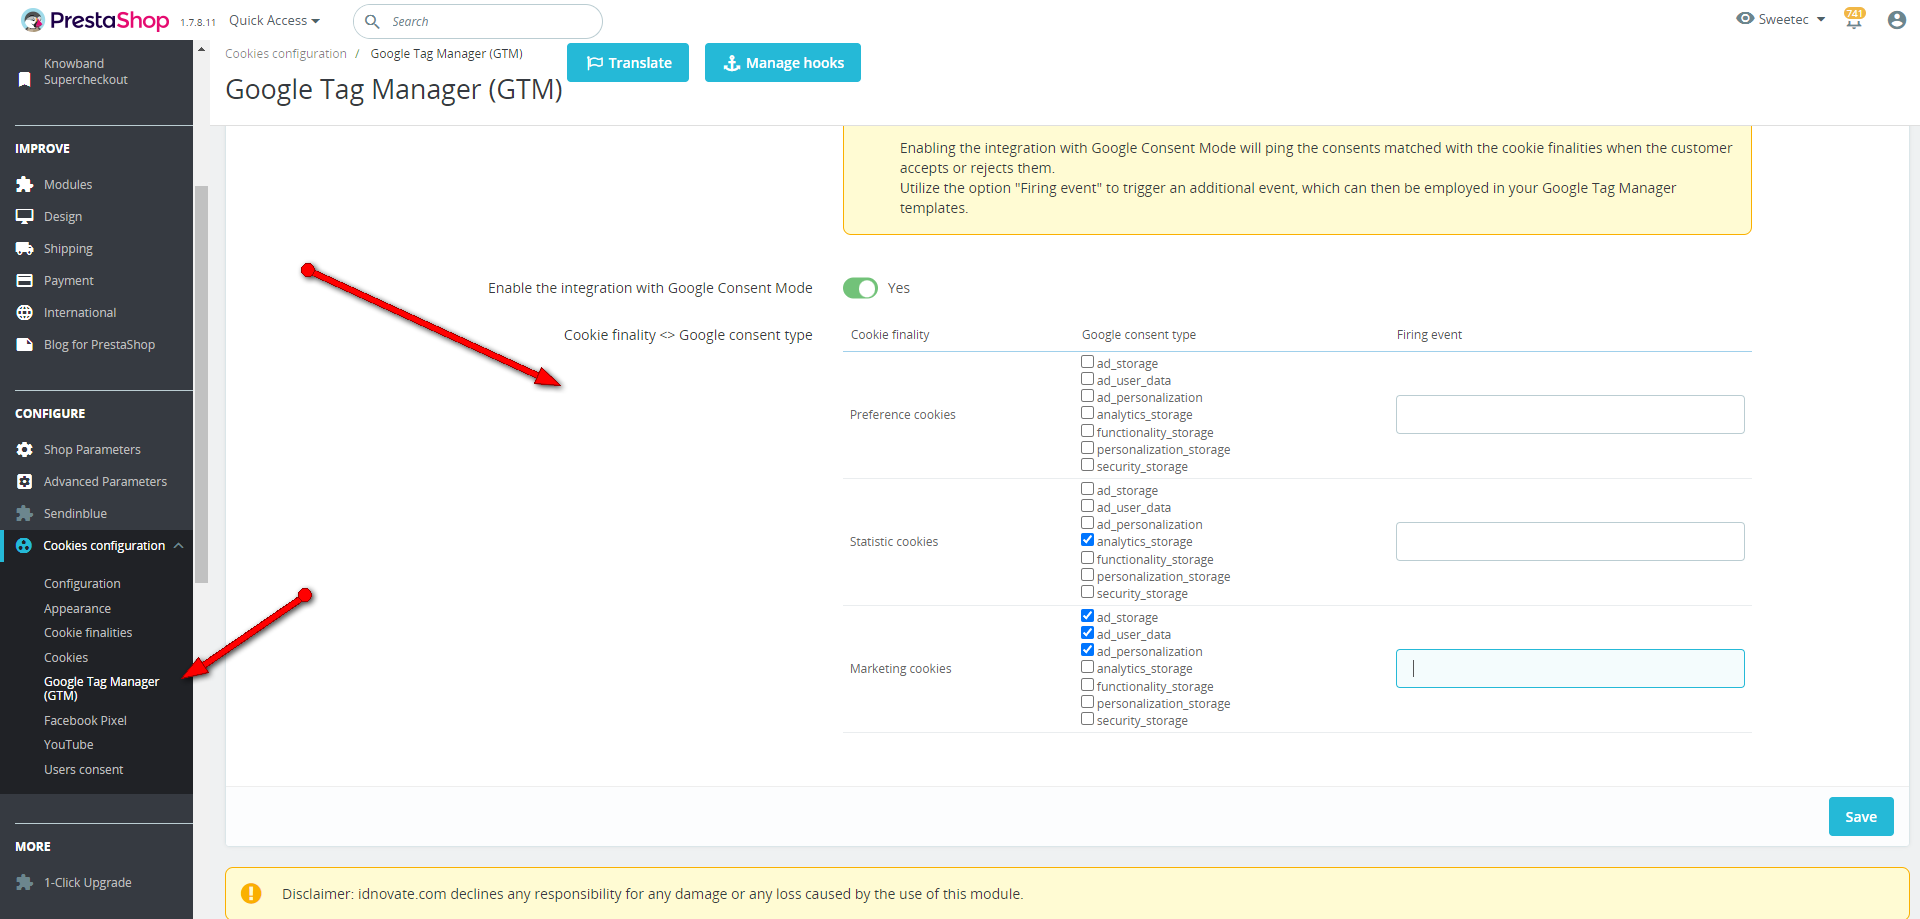
Task: Go to Cookies configuration breadcrumb
Action: (286, 53)
